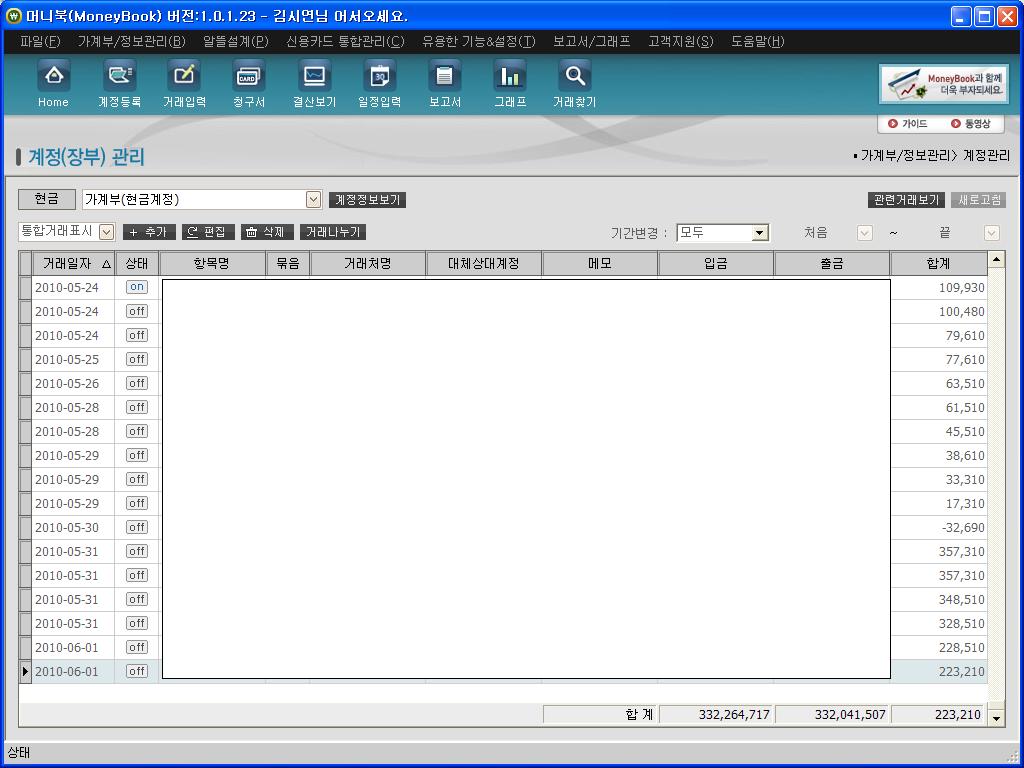Click the 관련거래보기 button
Image resolution: width=1024 pixels, height=768 pixels.
(905, 200)
